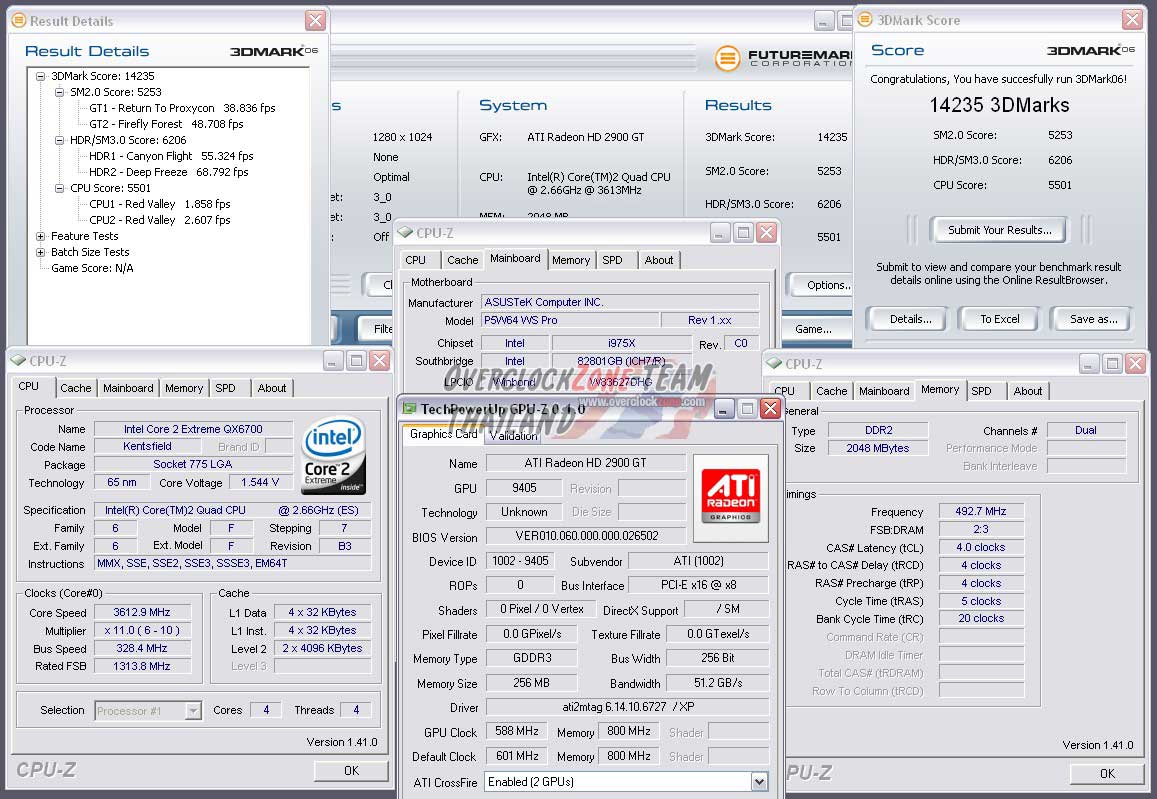Minimize the left CPU-Z window

click(334, 361)
